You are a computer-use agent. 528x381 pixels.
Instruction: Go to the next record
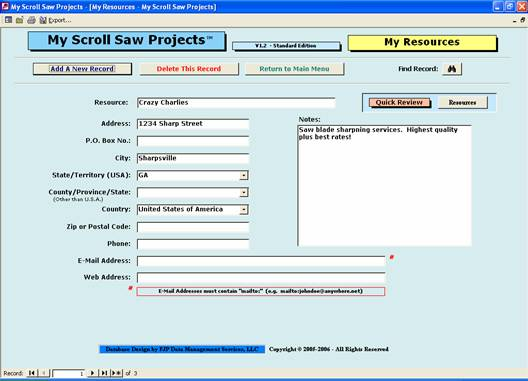[92, 373]
